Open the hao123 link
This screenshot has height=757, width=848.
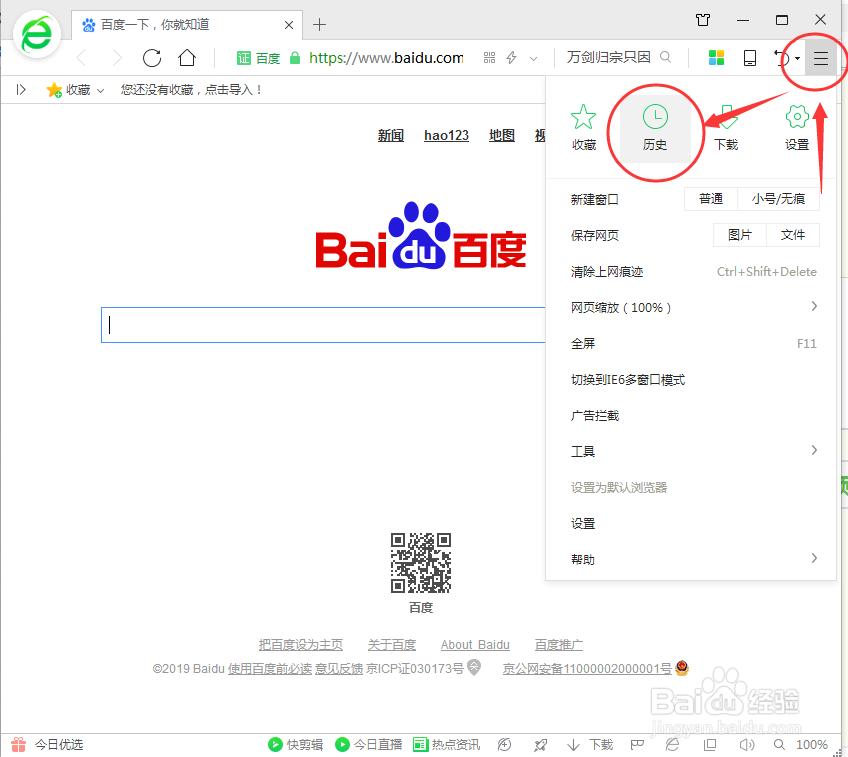[446, 135]
